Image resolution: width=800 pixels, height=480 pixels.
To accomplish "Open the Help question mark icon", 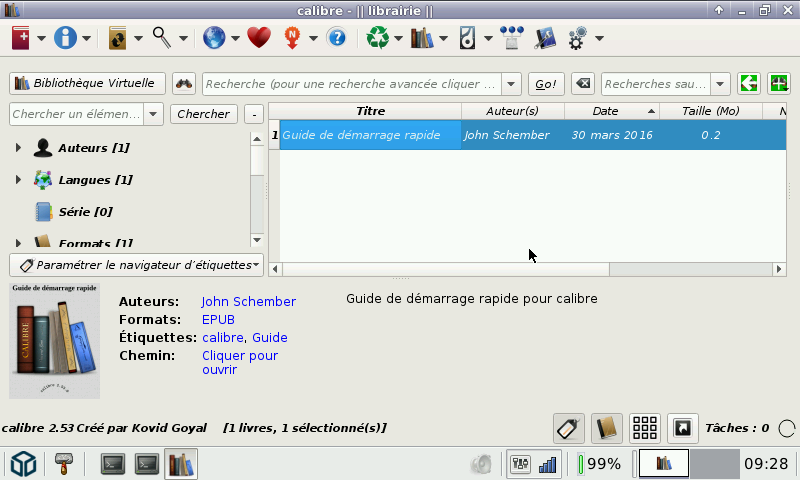I will point(337,38).
